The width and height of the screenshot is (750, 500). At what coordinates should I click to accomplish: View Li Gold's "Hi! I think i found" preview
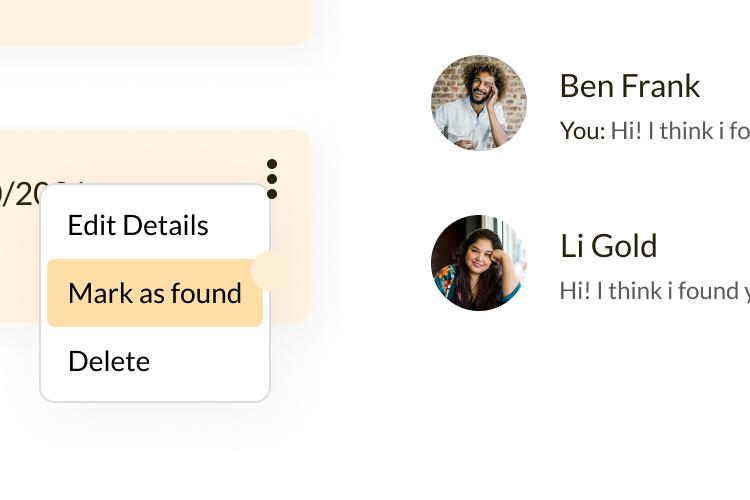(x=654, y=290)
